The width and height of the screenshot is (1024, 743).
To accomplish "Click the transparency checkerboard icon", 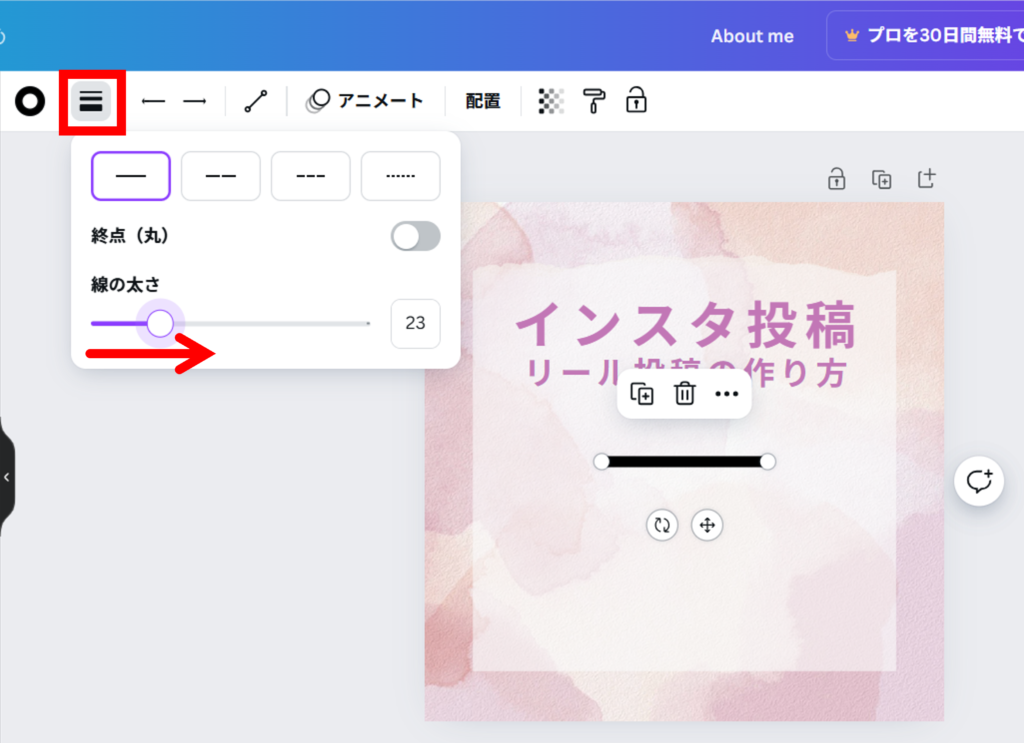I will (x=551, y=101).
